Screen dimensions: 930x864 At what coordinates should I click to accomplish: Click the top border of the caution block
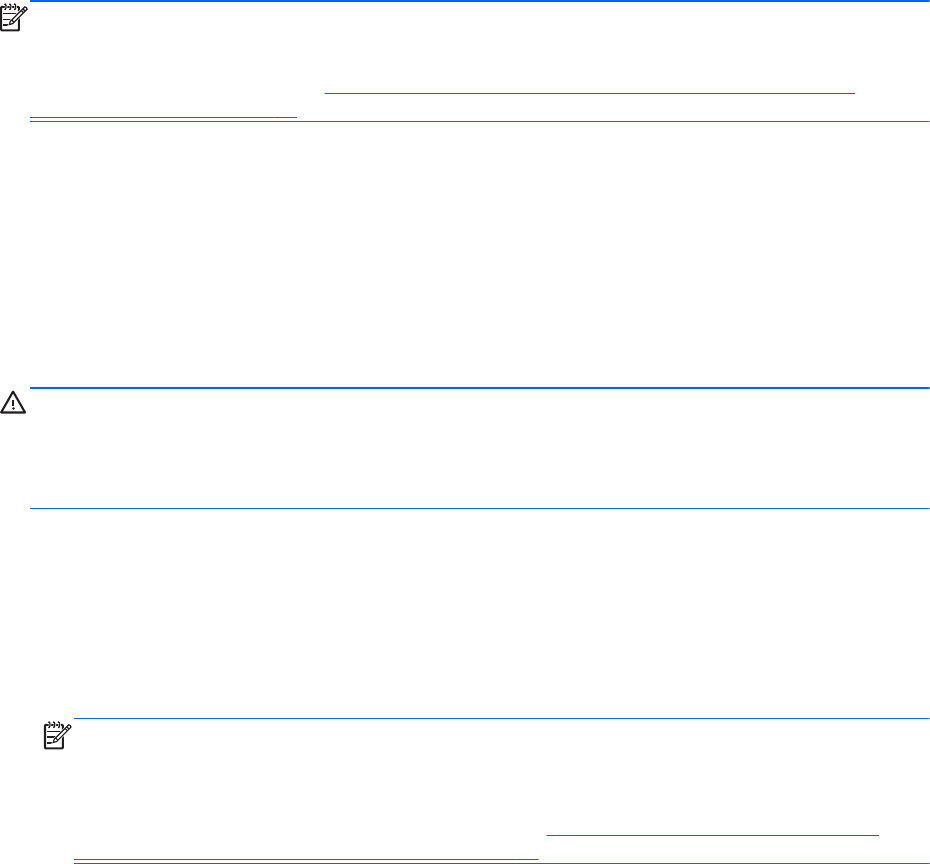point(480,388)
